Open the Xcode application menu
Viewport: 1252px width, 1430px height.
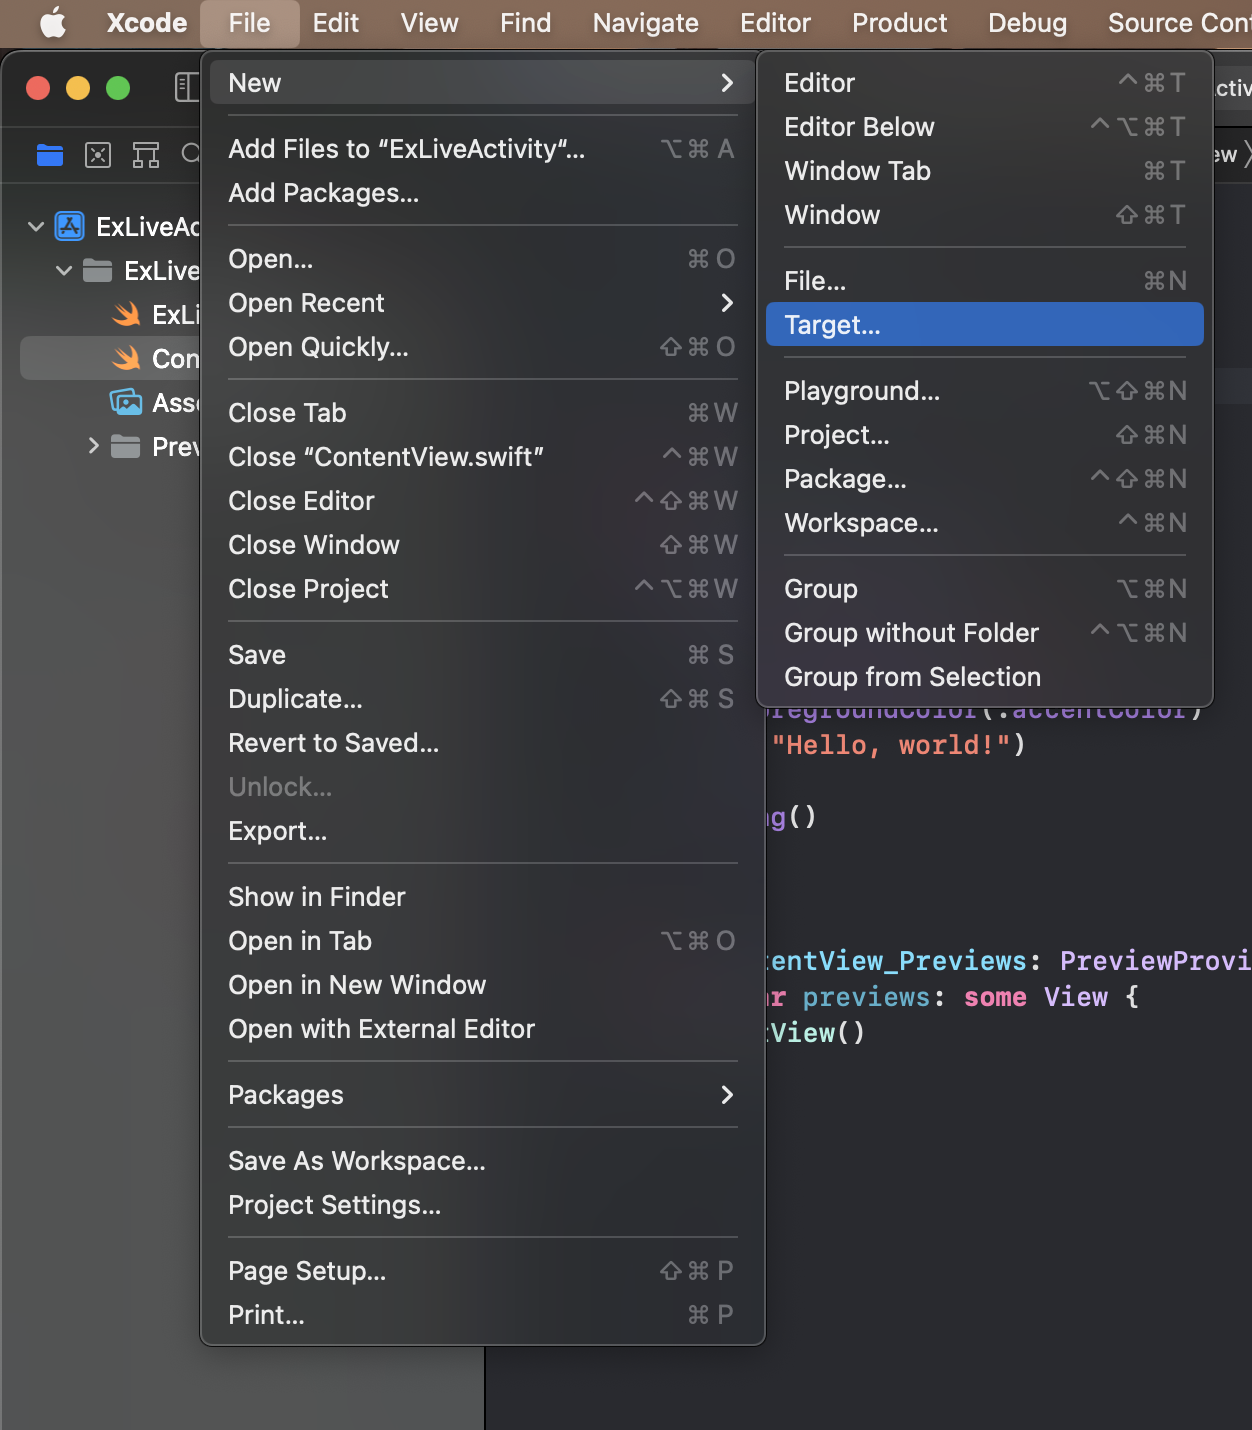[147, 23]
